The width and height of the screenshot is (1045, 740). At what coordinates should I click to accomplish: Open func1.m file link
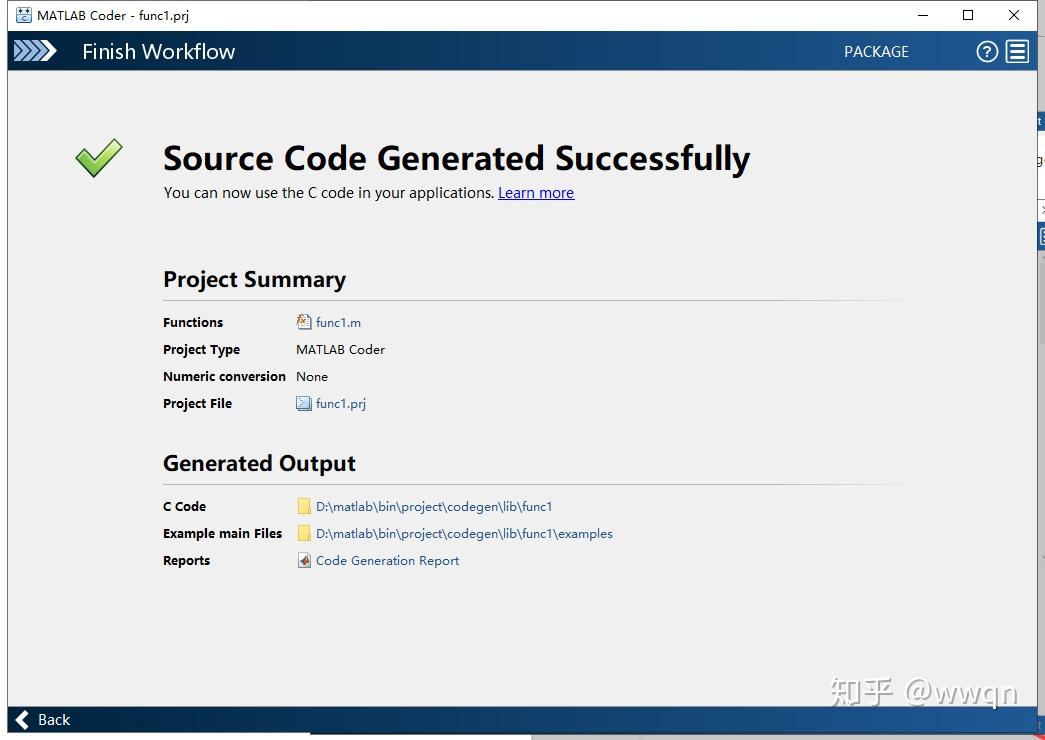tap(338, 322)
